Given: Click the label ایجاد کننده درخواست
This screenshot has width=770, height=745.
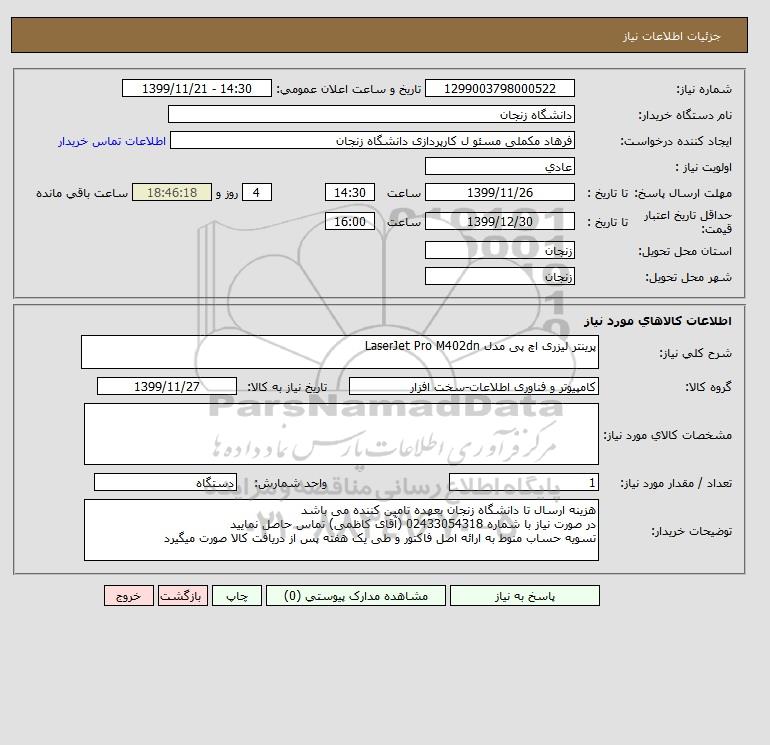Looking at the screenshot, I should pyautogui.click(x=676, y=141).
